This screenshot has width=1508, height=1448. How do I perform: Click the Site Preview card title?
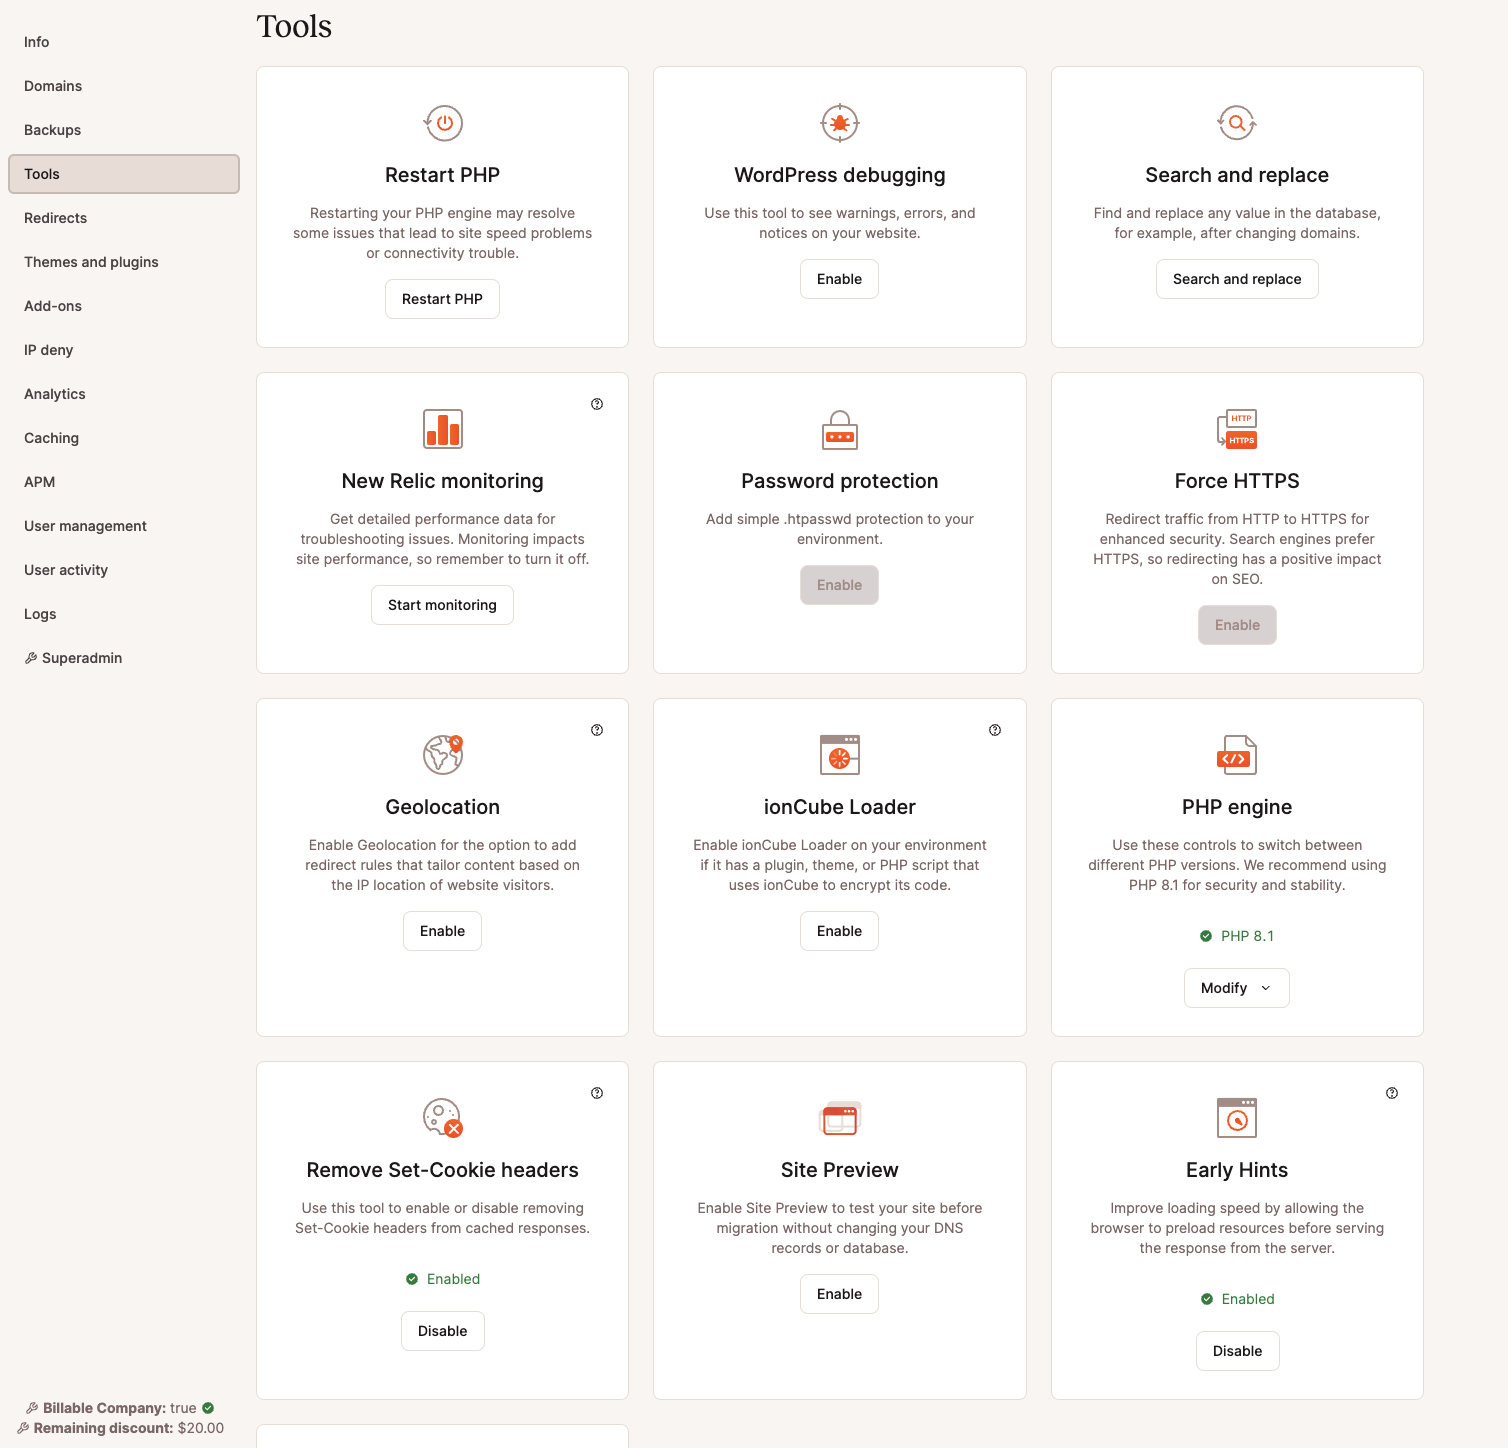(x=840, y=1170)
